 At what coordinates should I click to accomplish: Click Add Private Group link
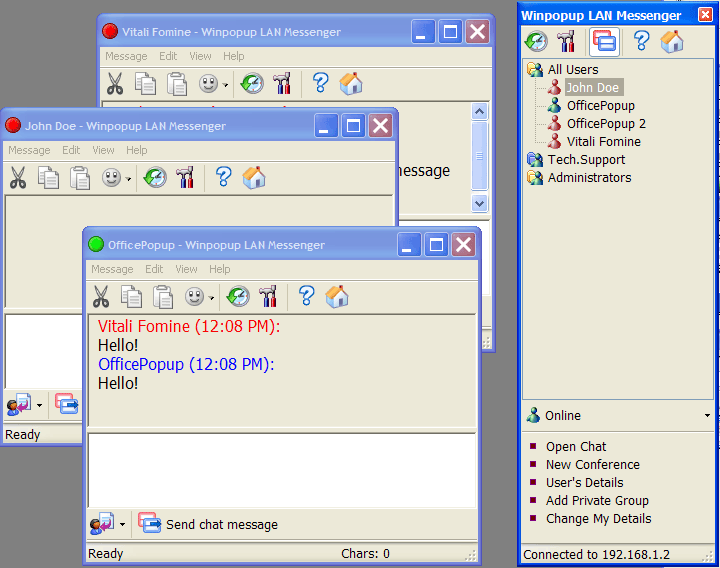(597, 500)
